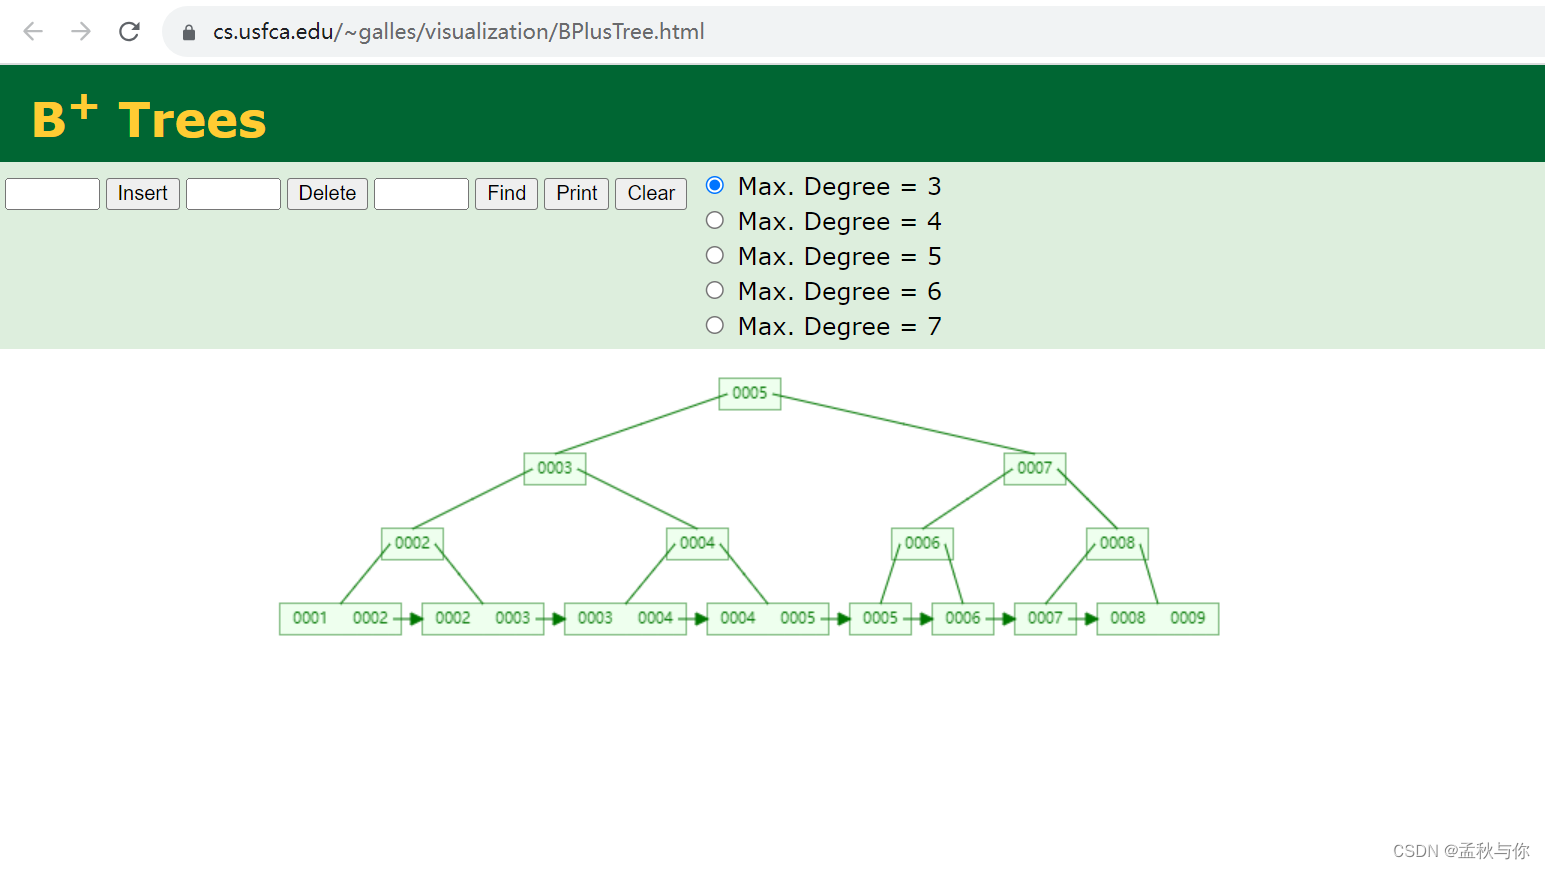Click internal node 0003

pyautogui.click(x=555, y=468)
